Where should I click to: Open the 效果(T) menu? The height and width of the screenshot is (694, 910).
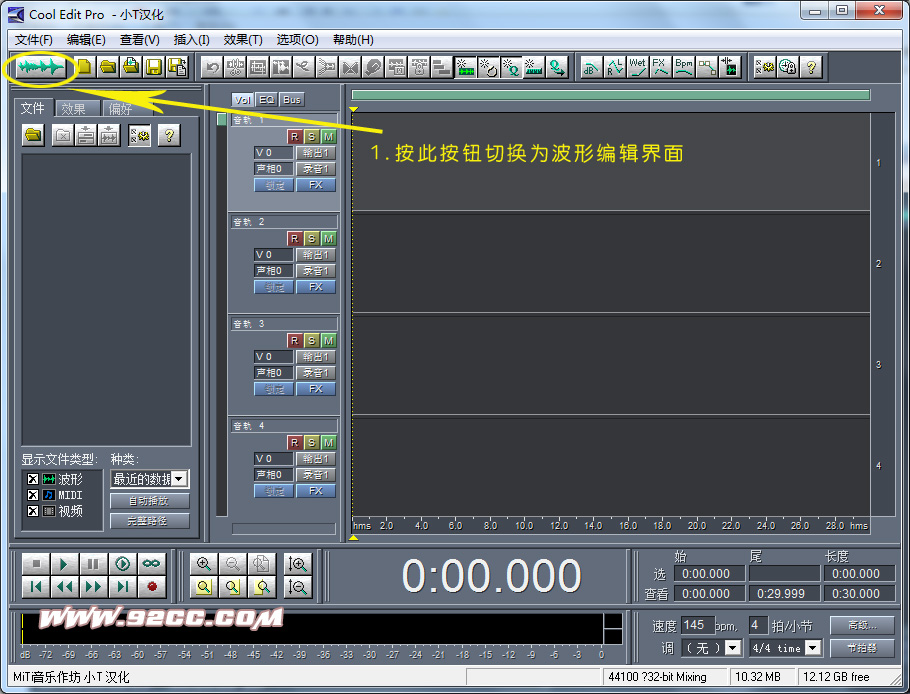tap(243, 40)
